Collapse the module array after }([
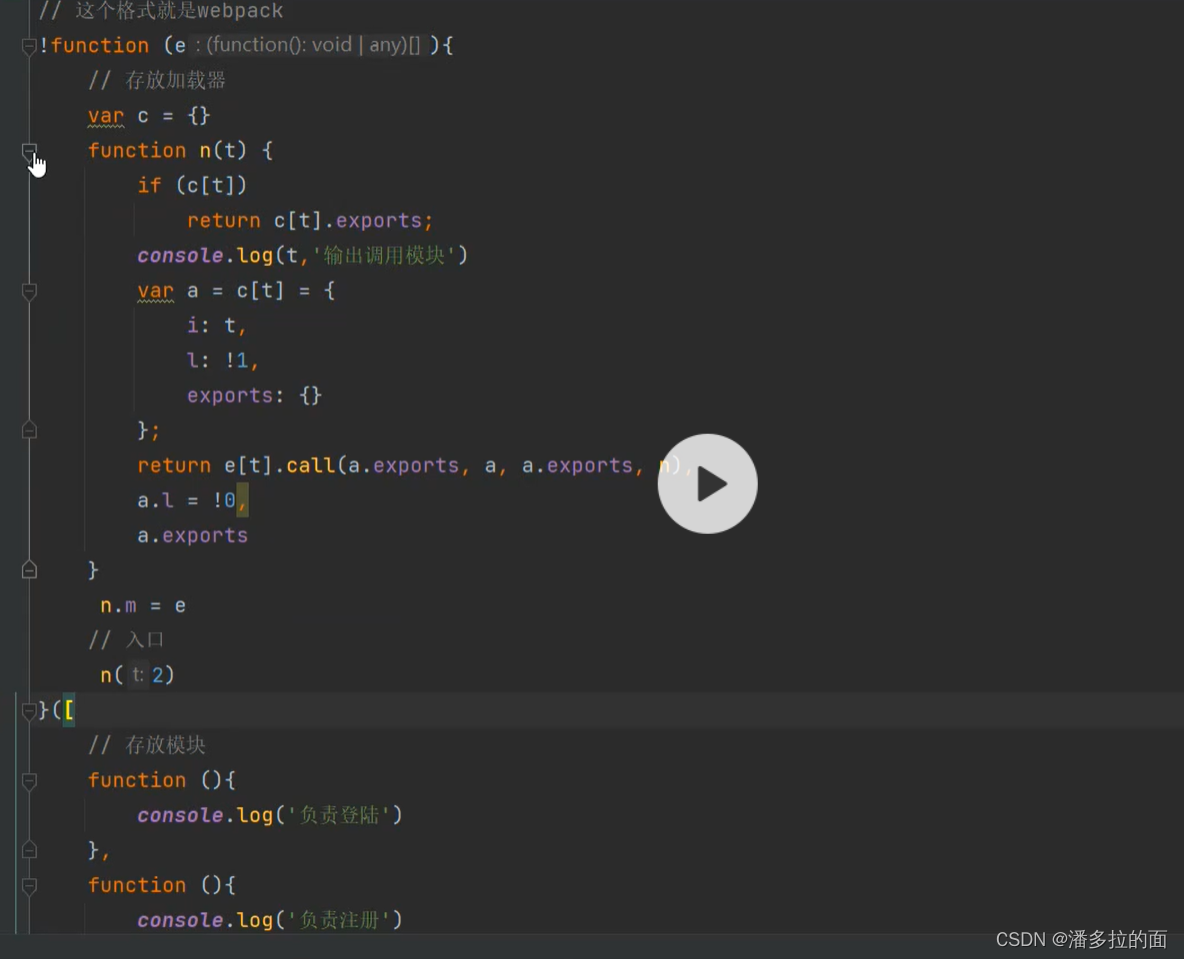The image size is (1184, 959). click(28, 711)
